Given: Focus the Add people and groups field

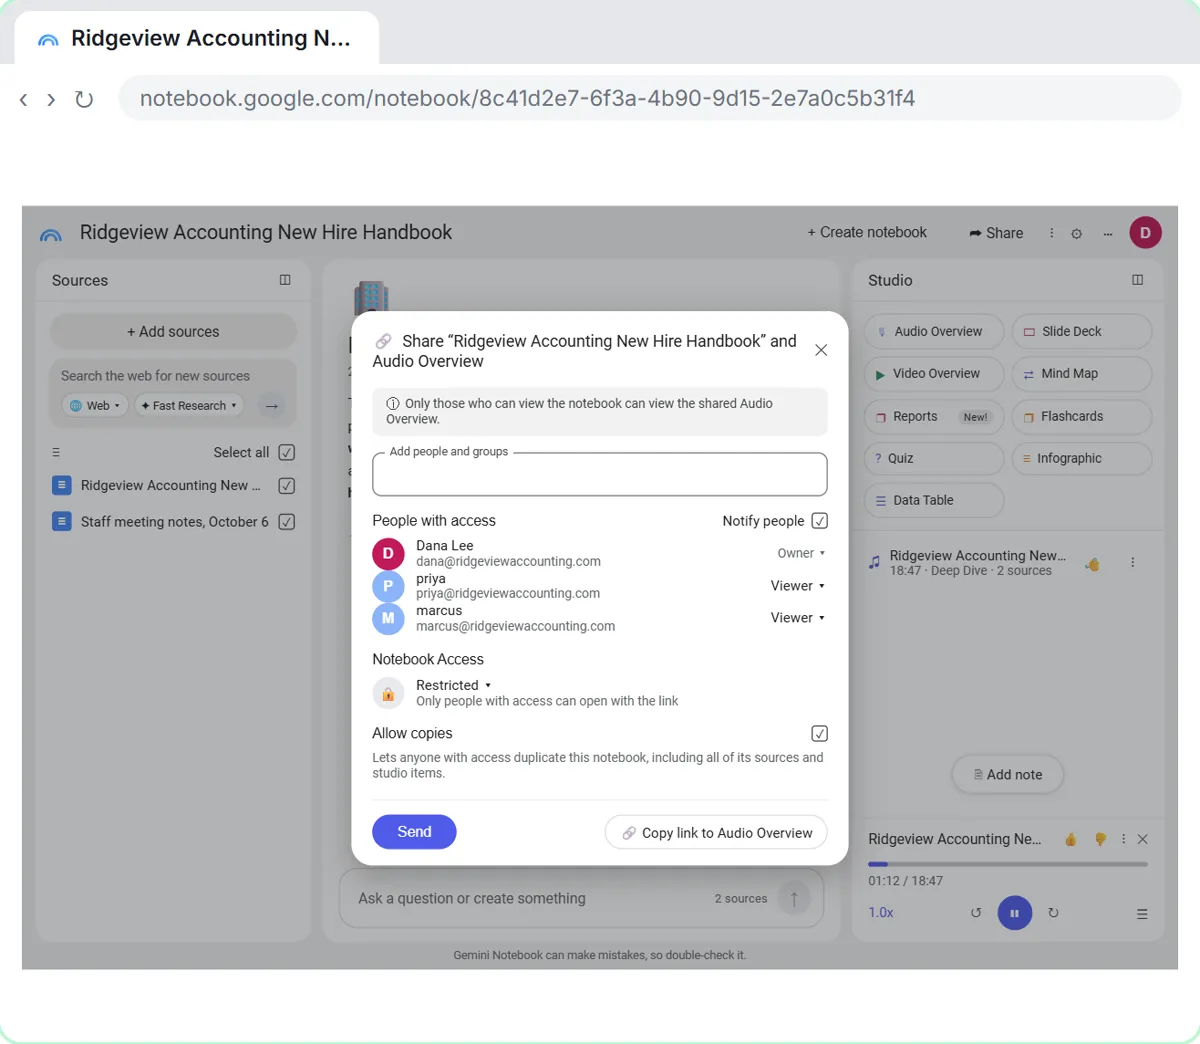Looking at the screenshot, I should click(600, 474).
